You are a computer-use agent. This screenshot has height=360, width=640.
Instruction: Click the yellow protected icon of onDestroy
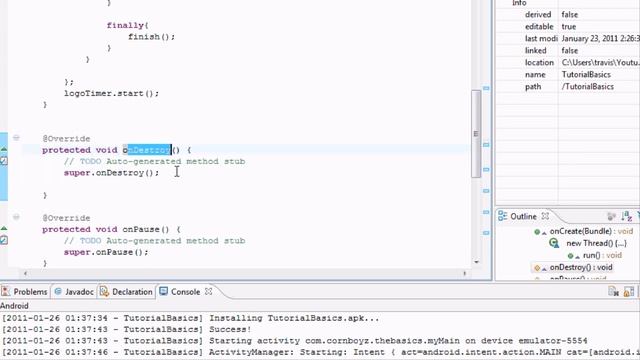point(537,268)
